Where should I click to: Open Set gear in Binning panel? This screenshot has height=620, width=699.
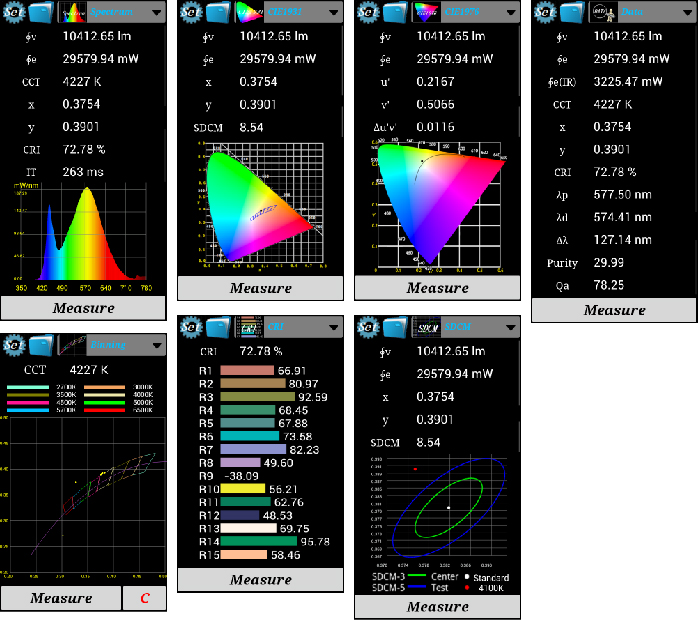click(14, 345)
